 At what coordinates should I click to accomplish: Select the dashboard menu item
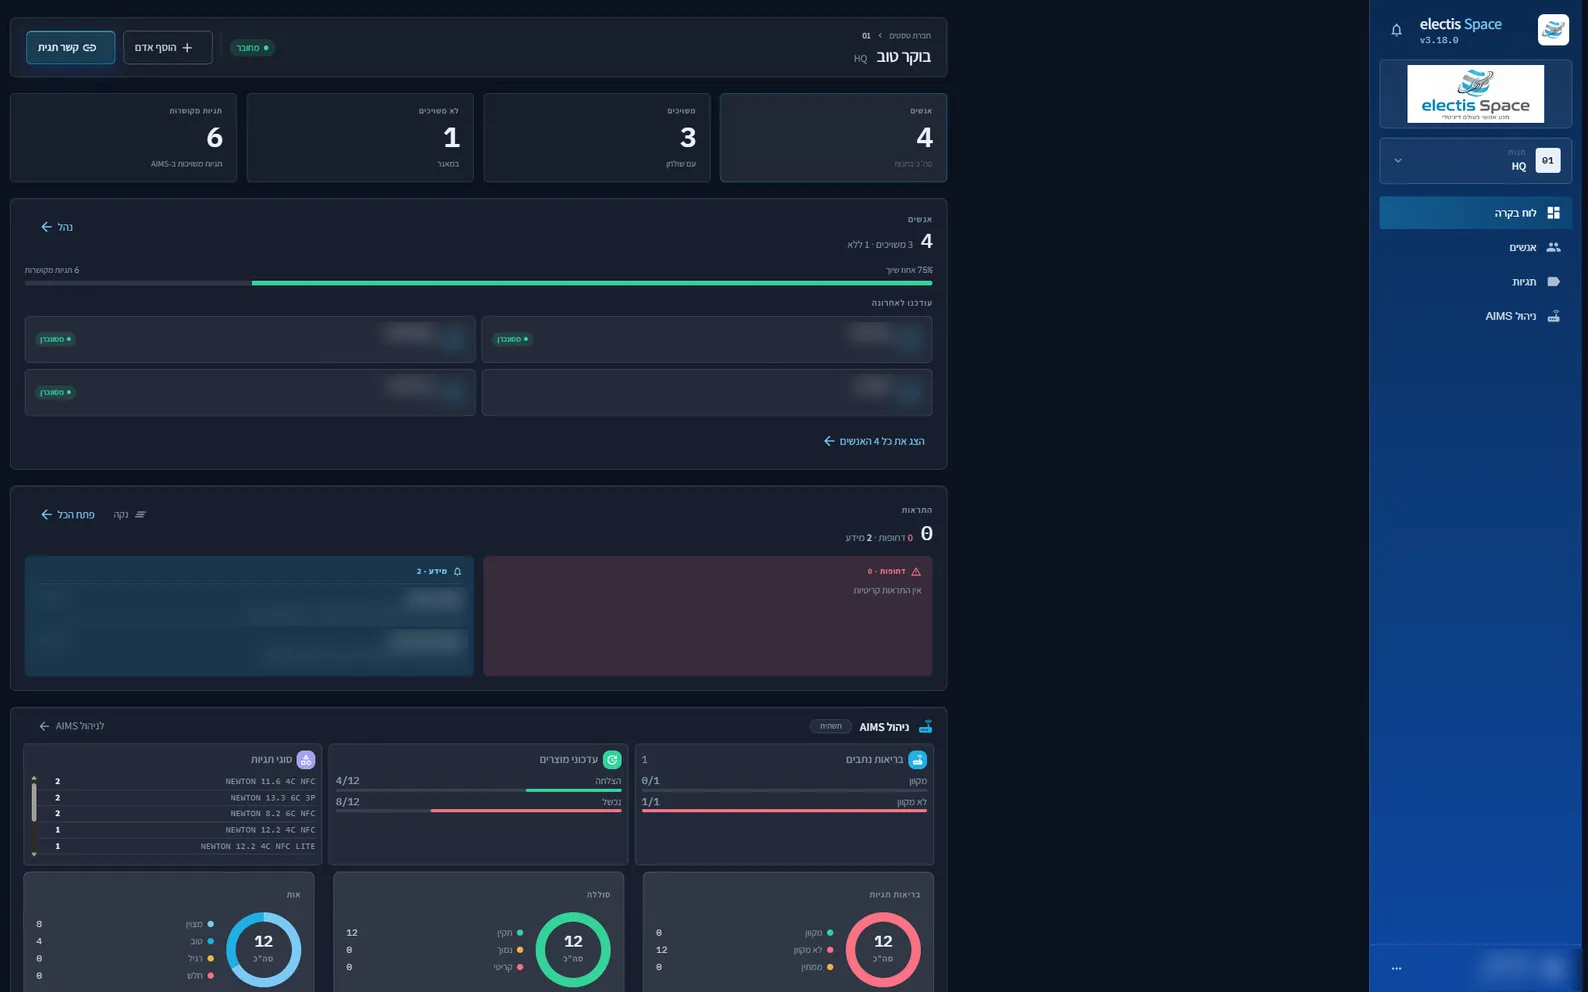tap(1475, 213)
